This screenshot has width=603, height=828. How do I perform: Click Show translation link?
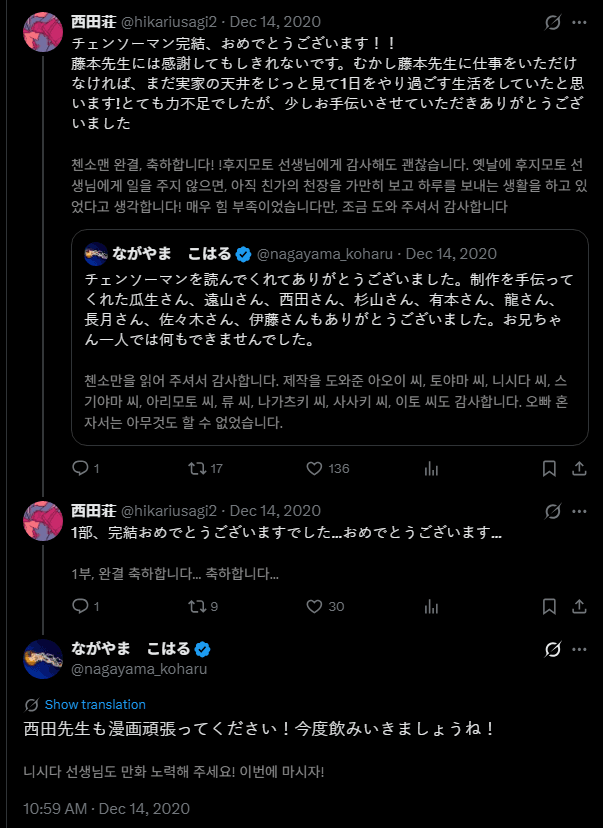pos(95,704)
